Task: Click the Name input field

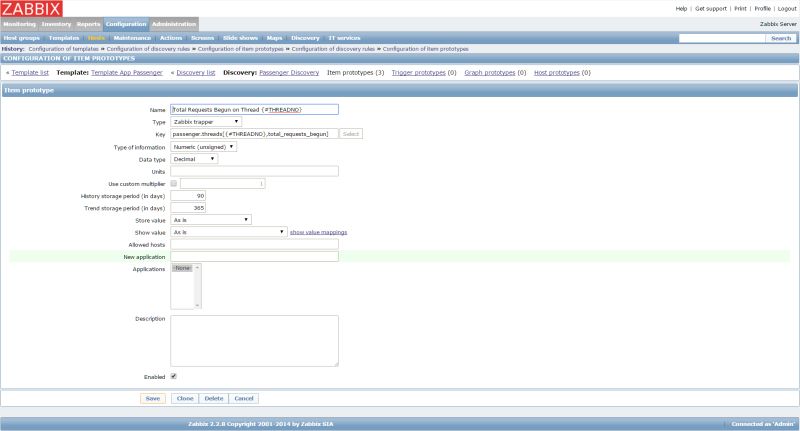Action: 254,110
